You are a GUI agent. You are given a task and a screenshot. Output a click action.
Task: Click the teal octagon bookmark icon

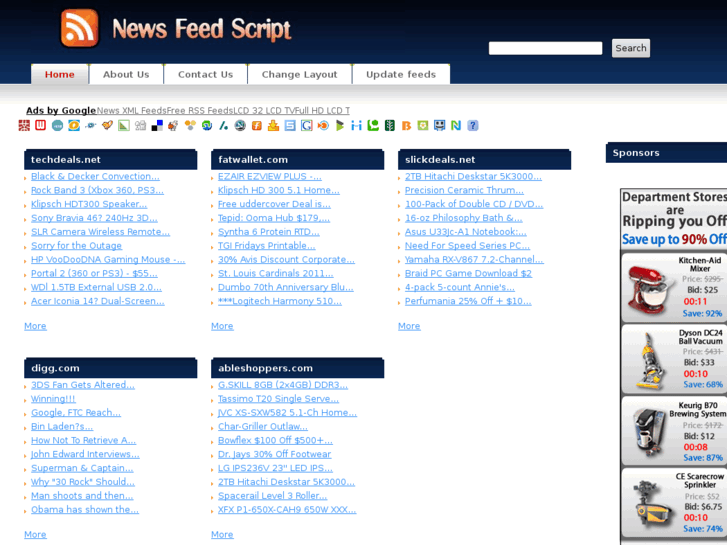tap(57, 125)
